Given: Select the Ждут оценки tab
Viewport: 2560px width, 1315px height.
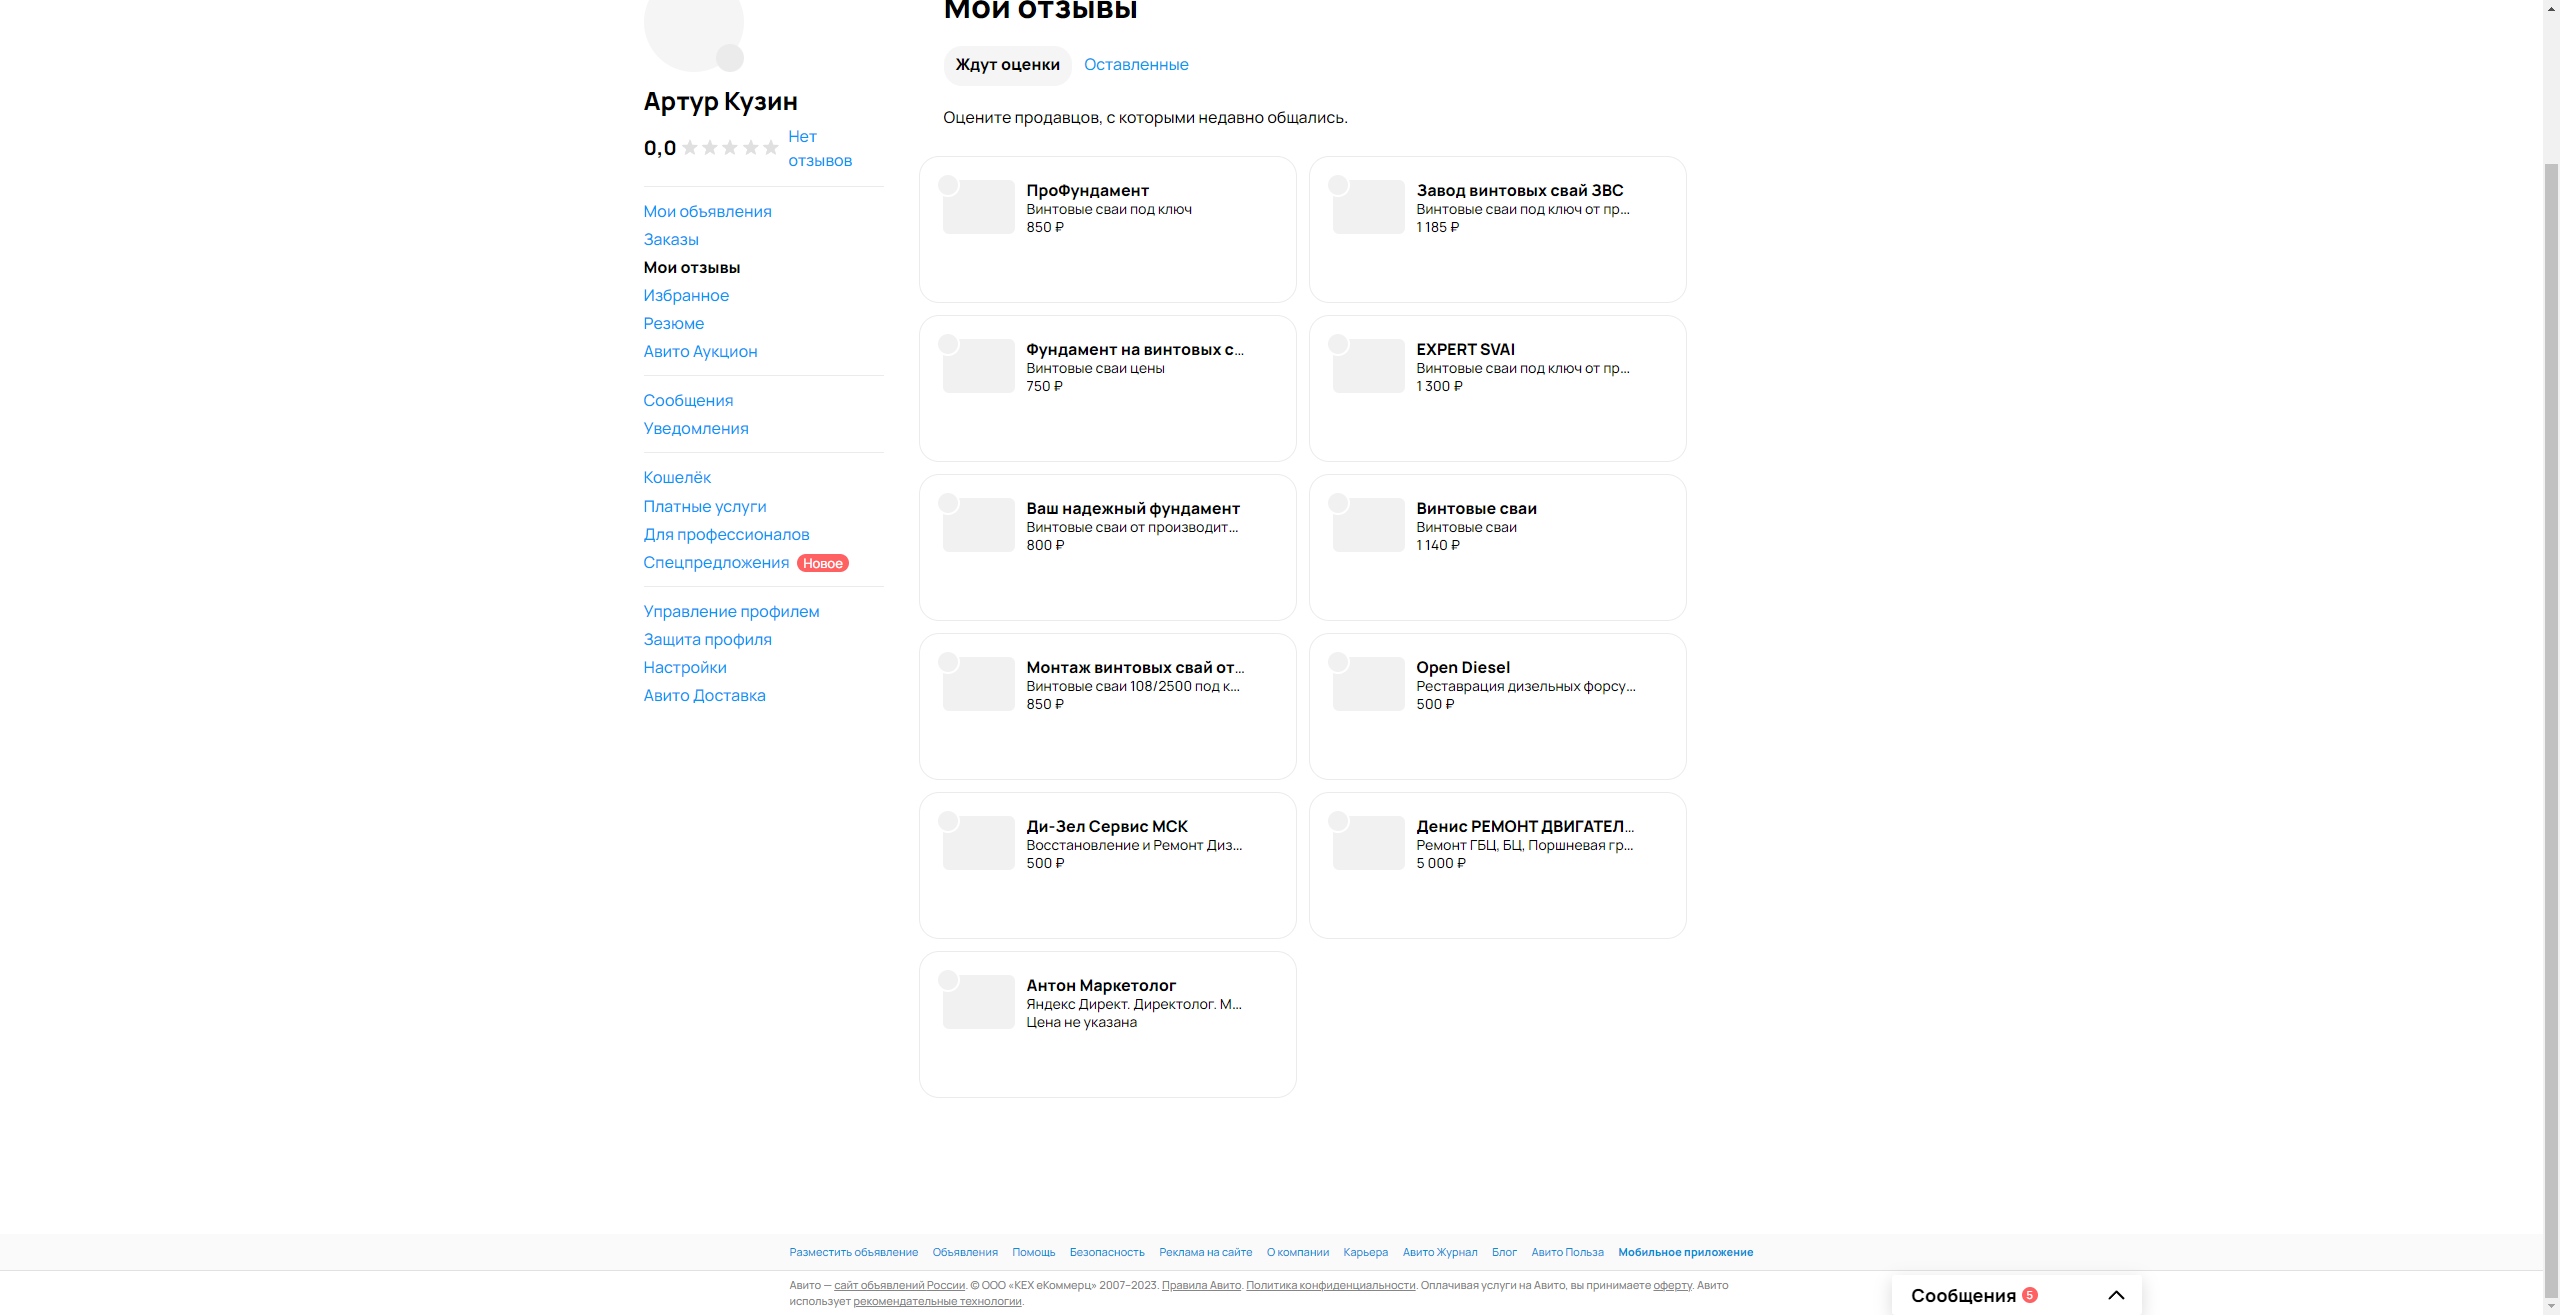Looking at the screenshot, I should pos(1007,65).
